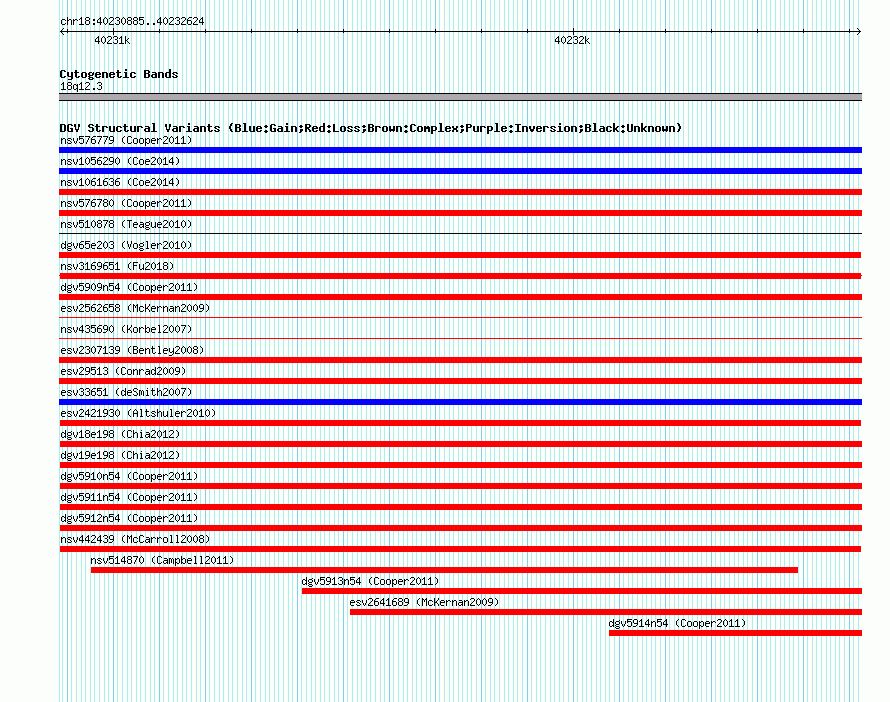This screenshot has width=890, height=702.
Task: Click the right scroll arrow on the ruler
Action: pyautogui.click(x=858, y=32)
